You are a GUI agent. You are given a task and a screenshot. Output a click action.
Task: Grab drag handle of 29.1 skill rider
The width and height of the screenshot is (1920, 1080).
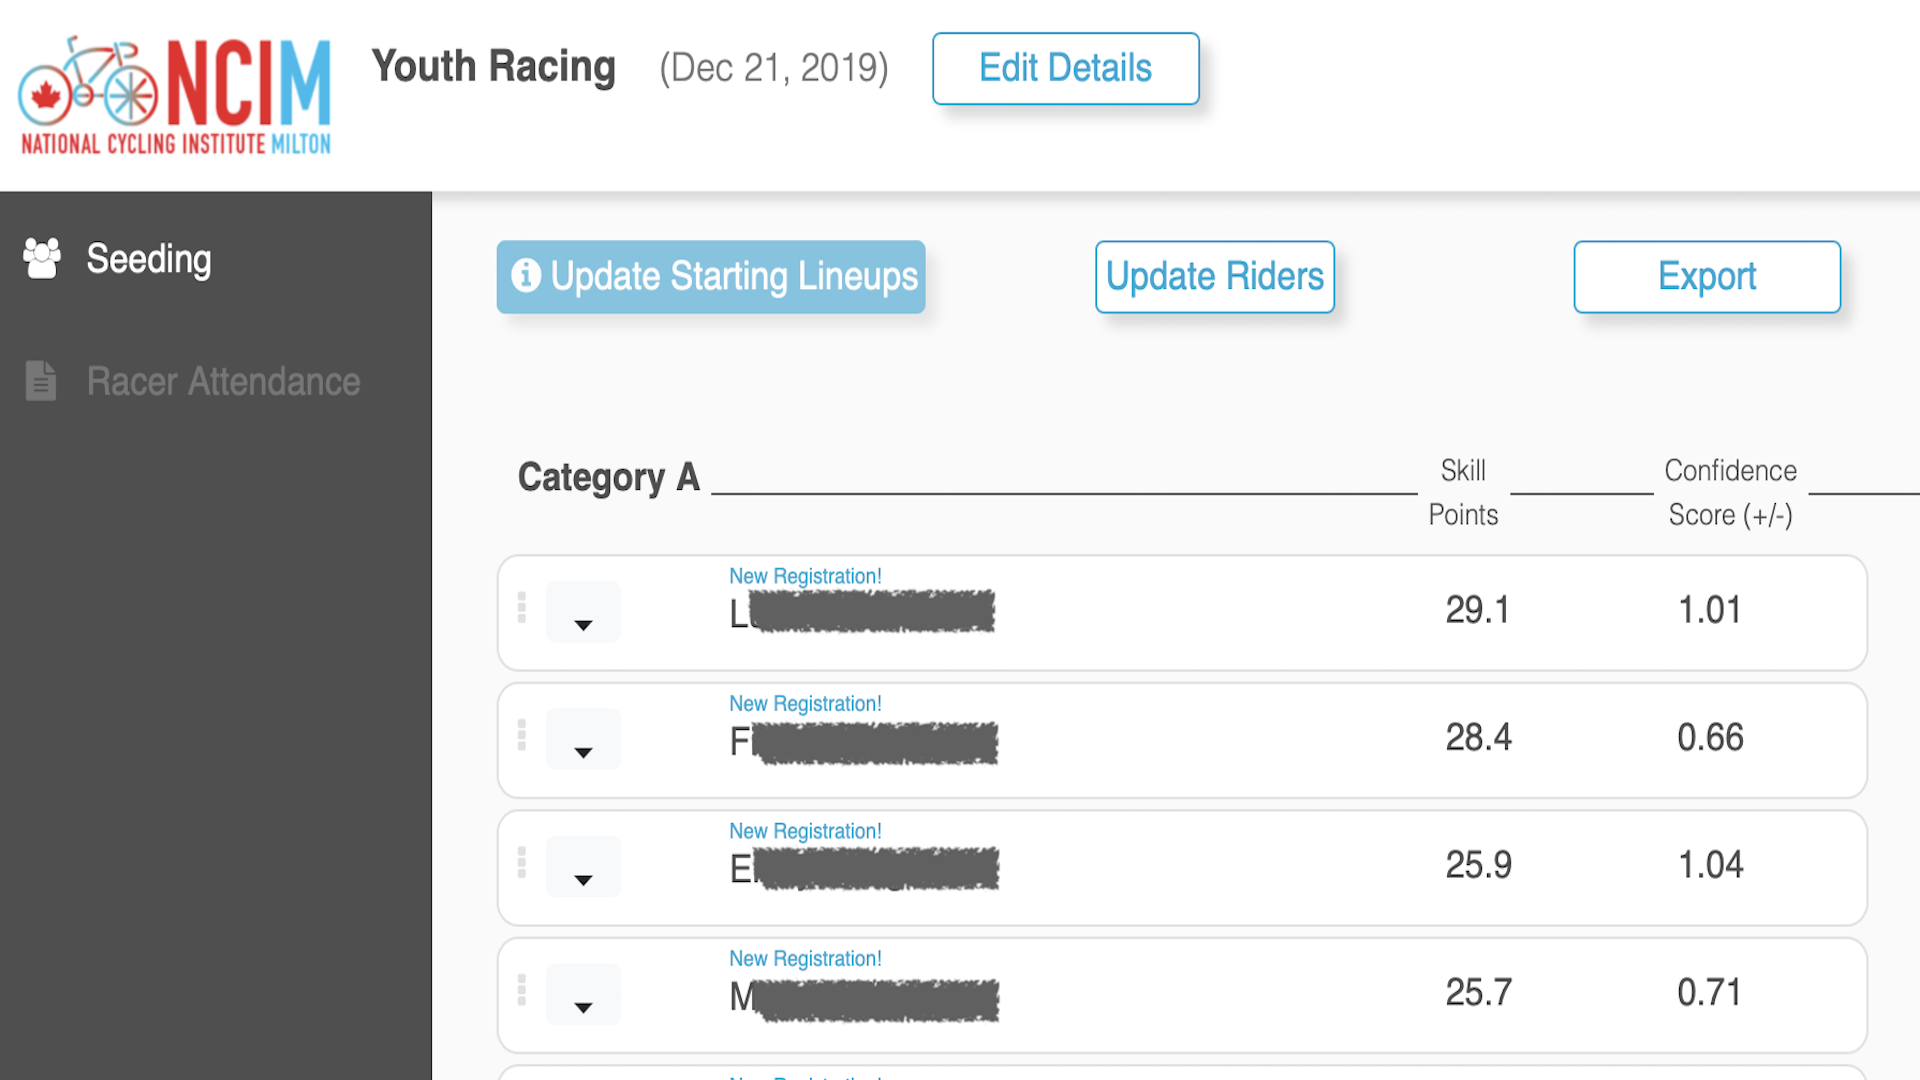tap(522, 608)
